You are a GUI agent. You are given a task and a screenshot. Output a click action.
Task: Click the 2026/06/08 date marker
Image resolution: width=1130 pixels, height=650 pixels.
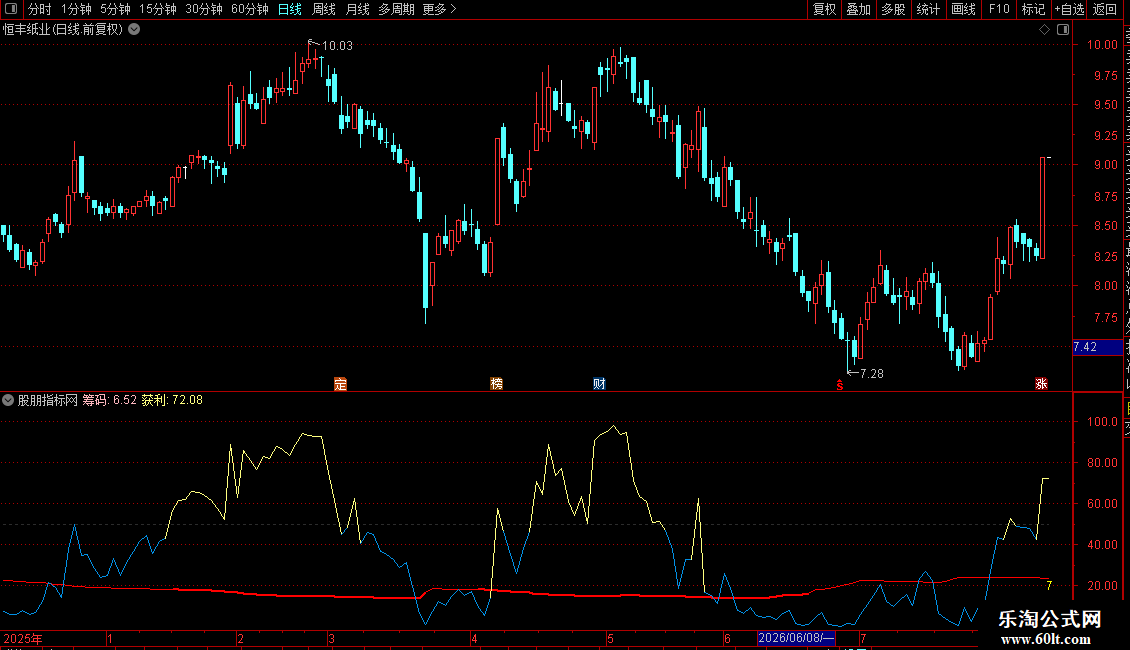coord(796,638)
